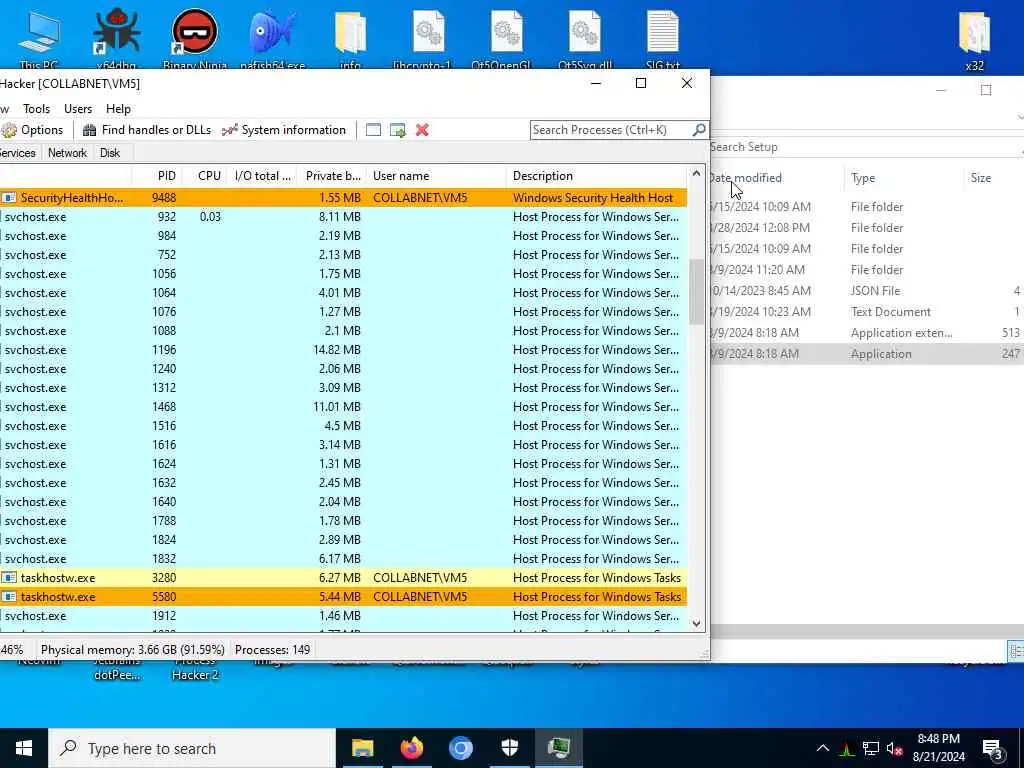Open Firefox from taskbar
The image size is (1024, 768).
click(x=411, y=748)
